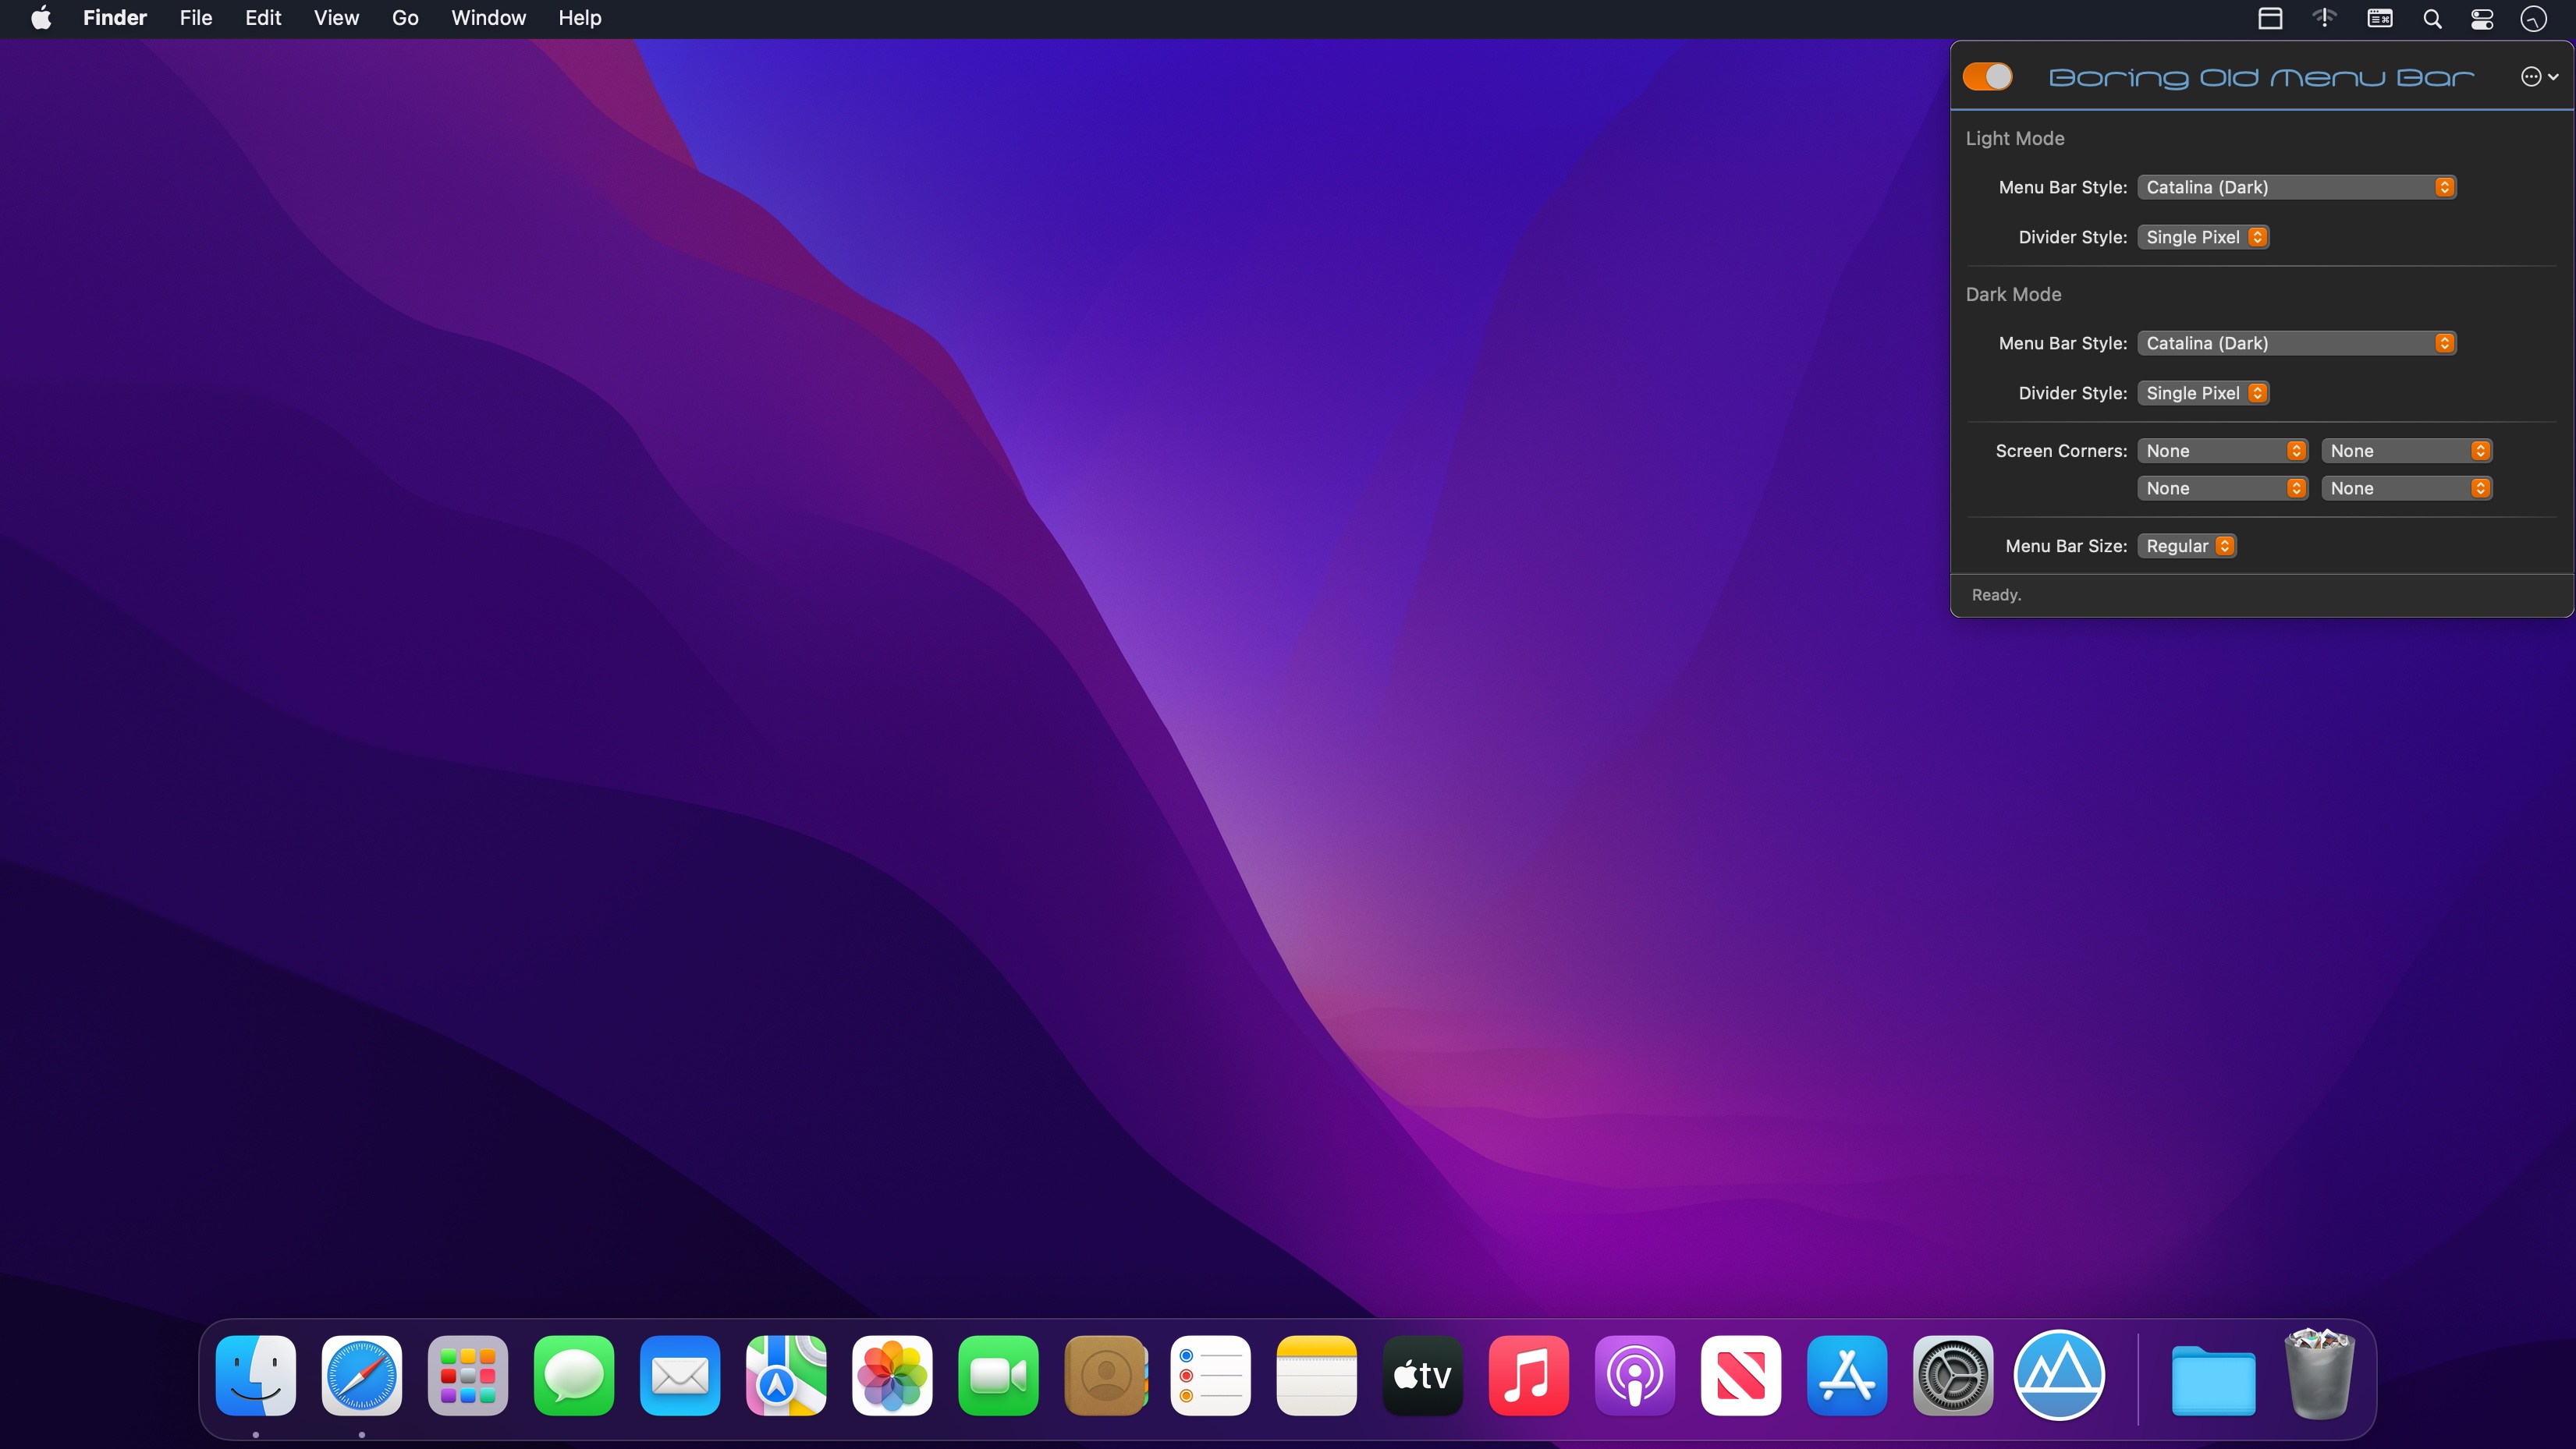Open the bottom-right Screen Corners dropdown

pos(2406,488)
